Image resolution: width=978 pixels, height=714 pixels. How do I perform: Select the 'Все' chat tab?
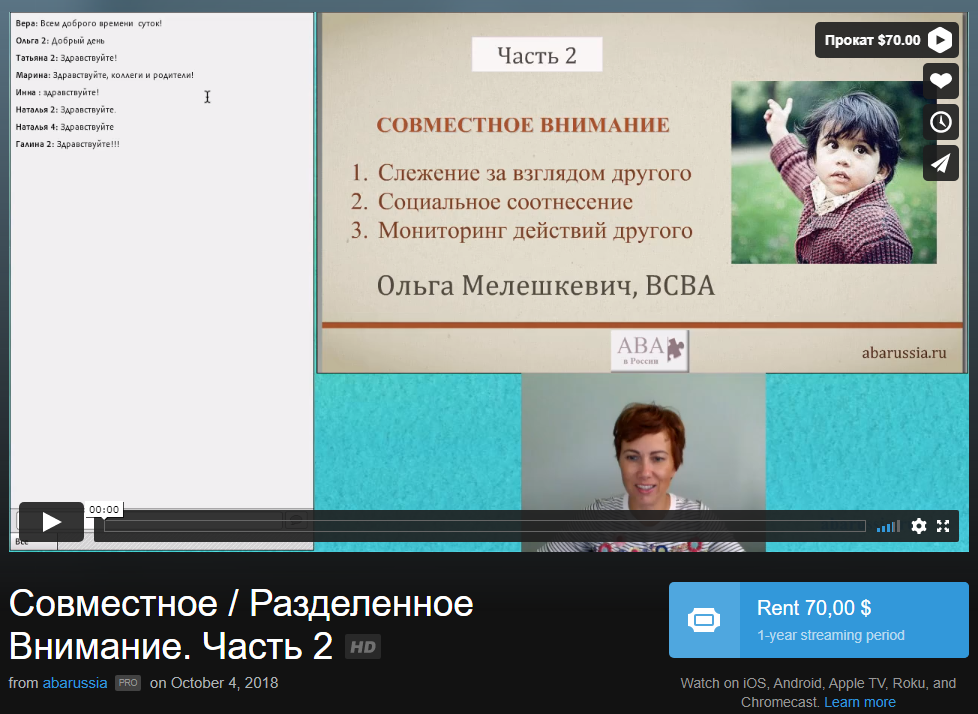pos(22,540)
